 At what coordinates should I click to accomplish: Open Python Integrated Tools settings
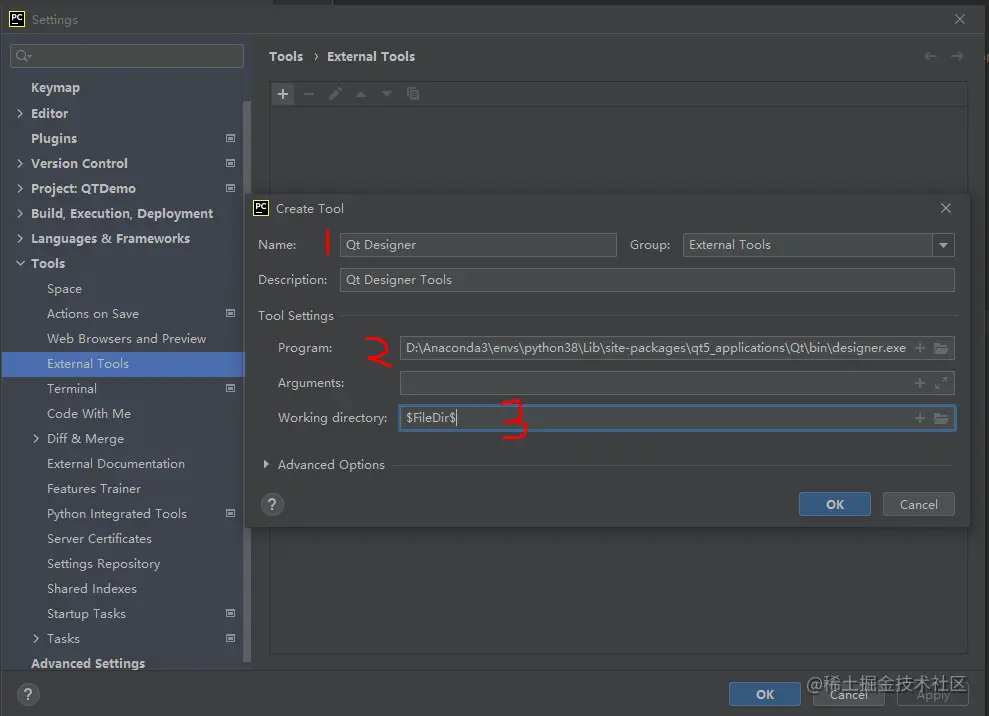[x=117, y=514]
